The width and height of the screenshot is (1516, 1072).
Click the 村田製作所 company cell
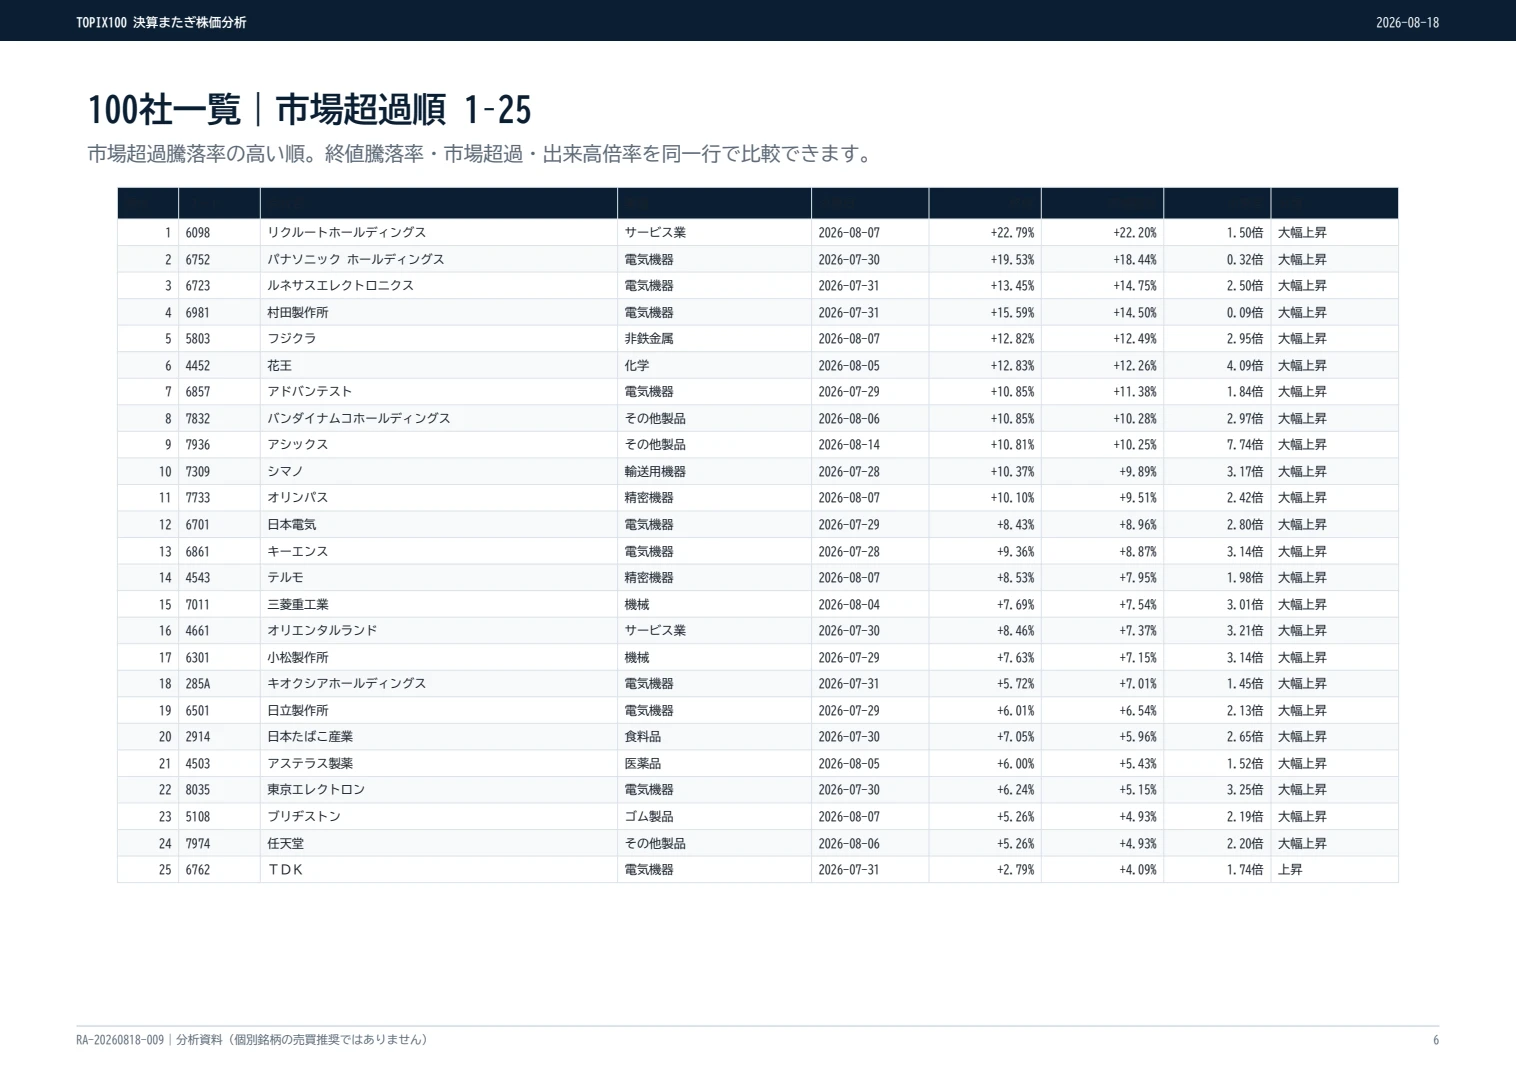click(297, 313)
